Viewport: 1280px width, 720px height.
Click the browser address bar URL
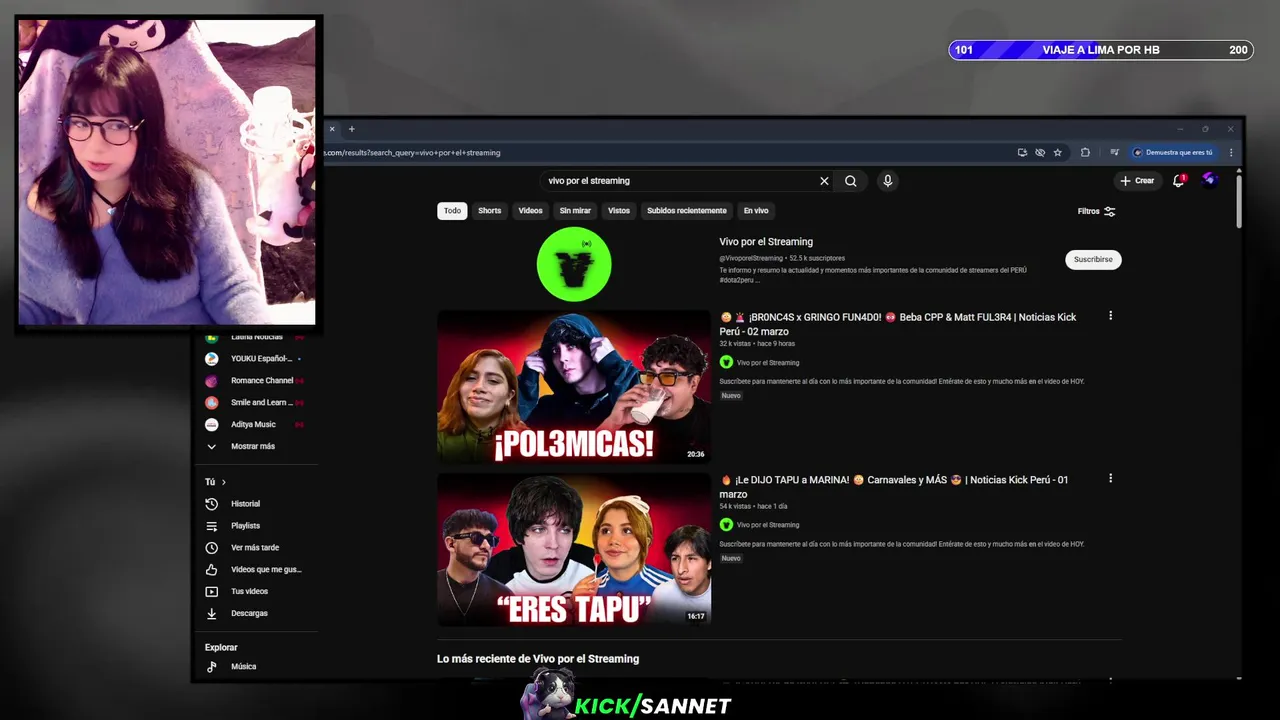(x=411, y=153)
